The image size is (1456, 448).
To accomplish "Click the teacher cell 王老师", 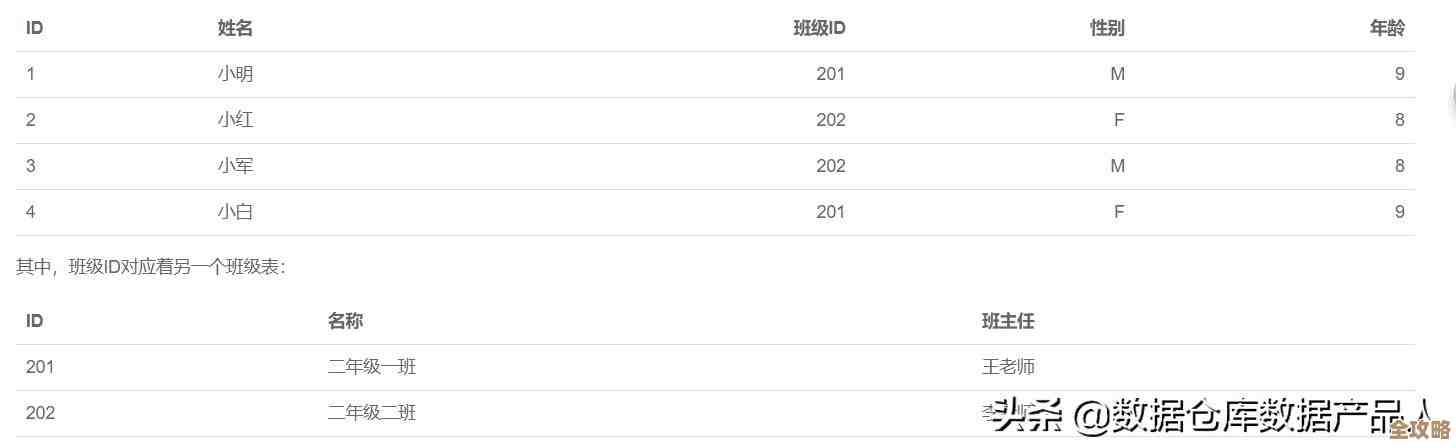I will (x=1008, y=367).
